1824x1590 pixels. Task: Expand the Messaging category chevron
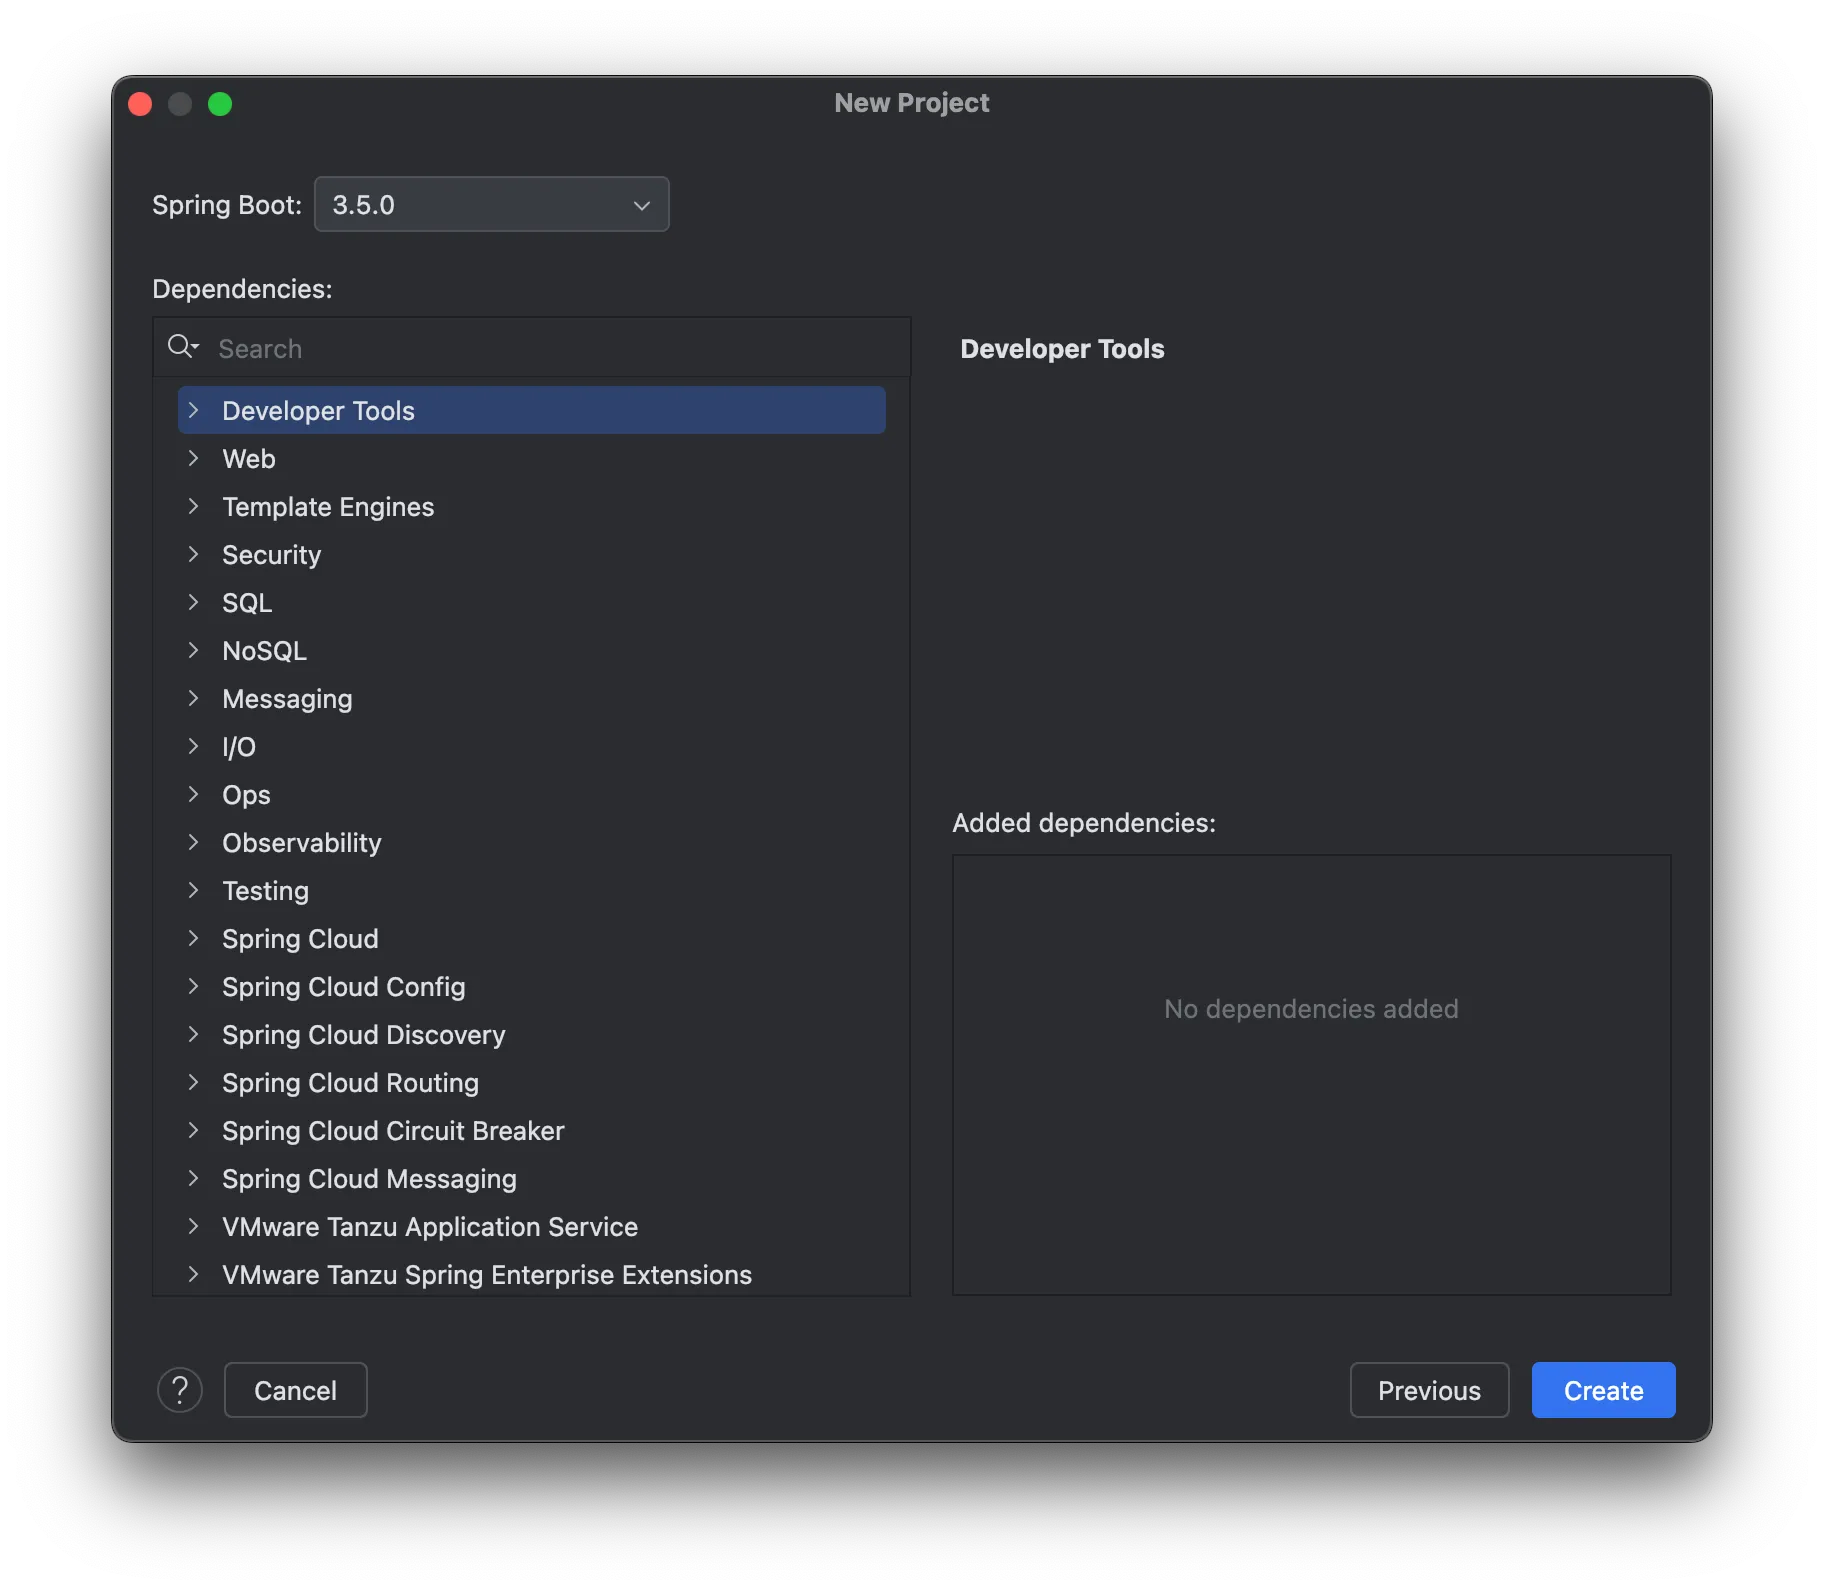coord(194,698)
